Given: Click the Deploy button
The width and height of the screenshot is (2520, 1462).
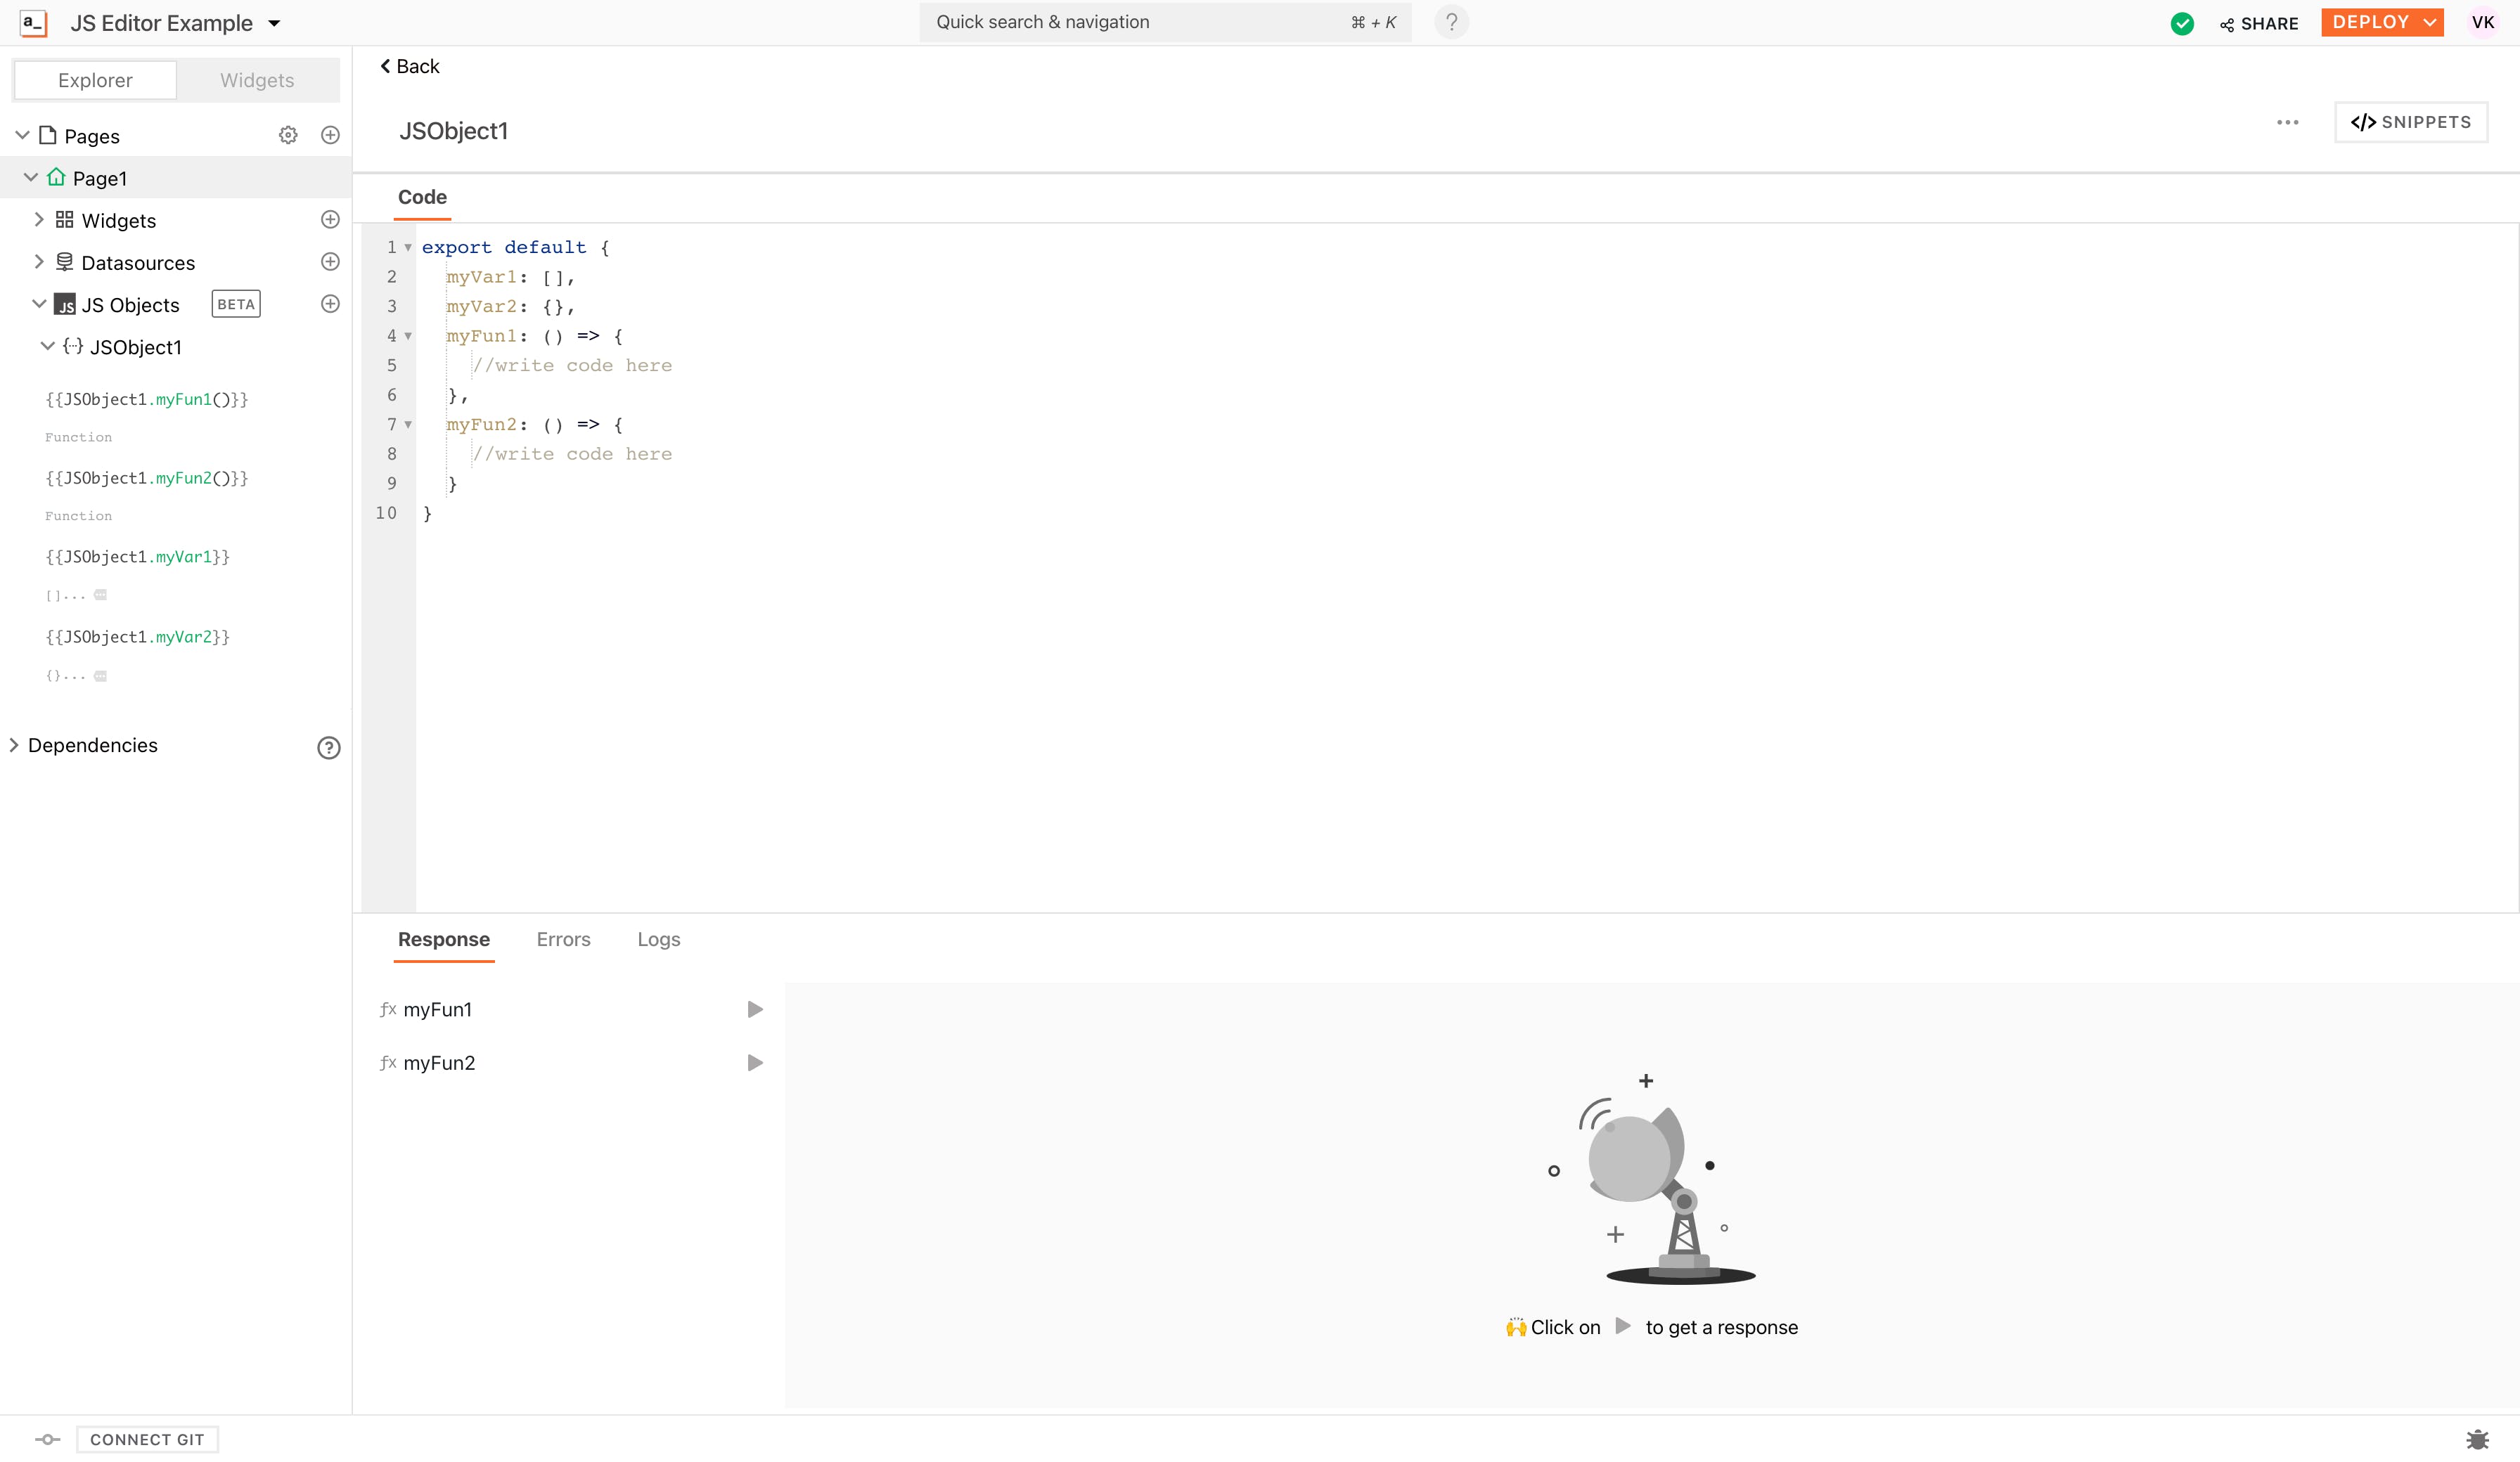Looking at the screenshot, I should 2370,22.
